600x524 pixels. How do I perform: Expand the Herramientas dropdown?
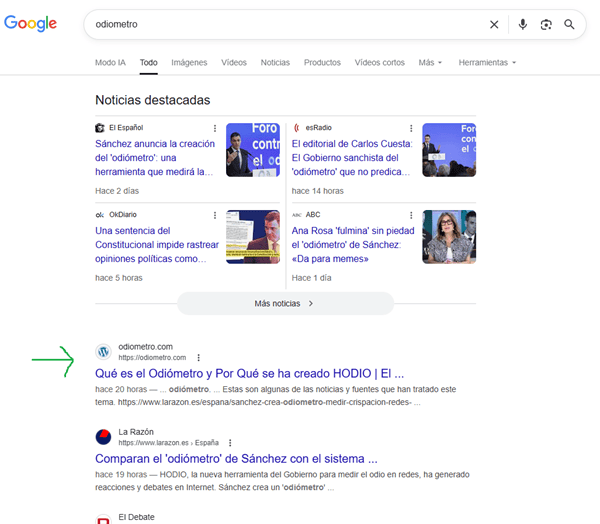tap(487, 62)
